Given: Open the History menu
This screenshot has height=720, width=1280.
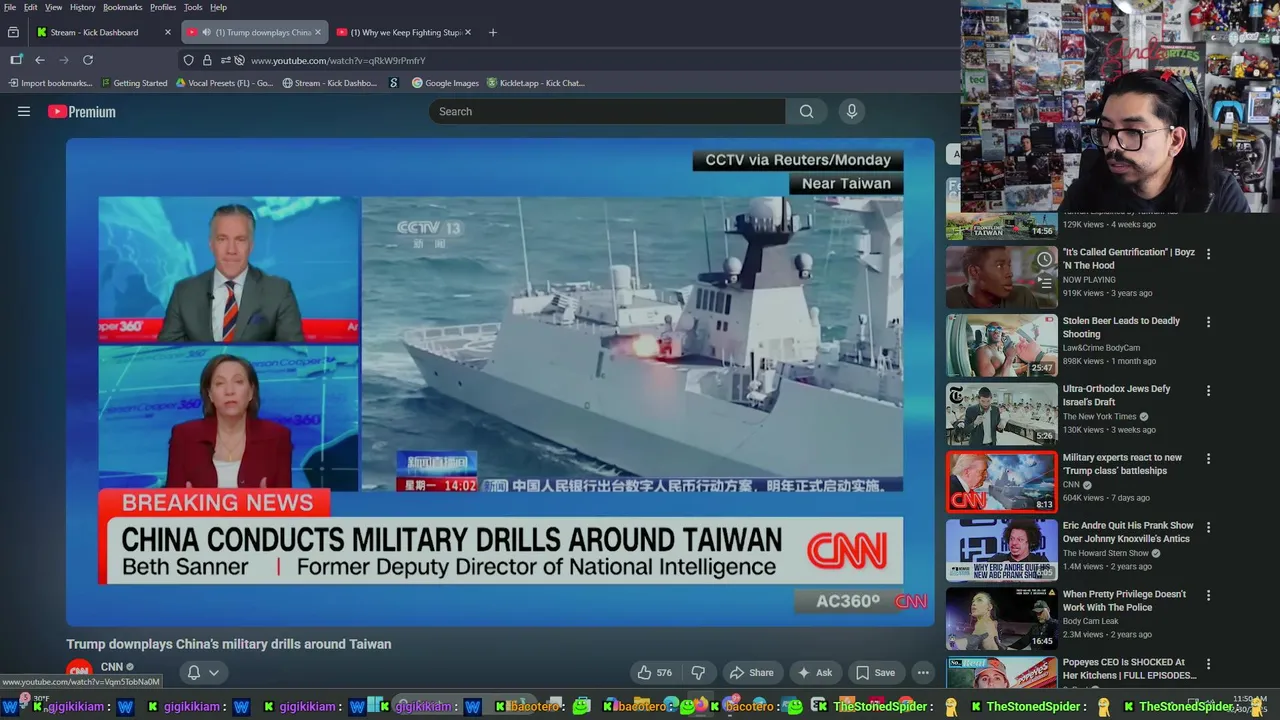Looking at the screenshot, I should [x=83, y=7].
